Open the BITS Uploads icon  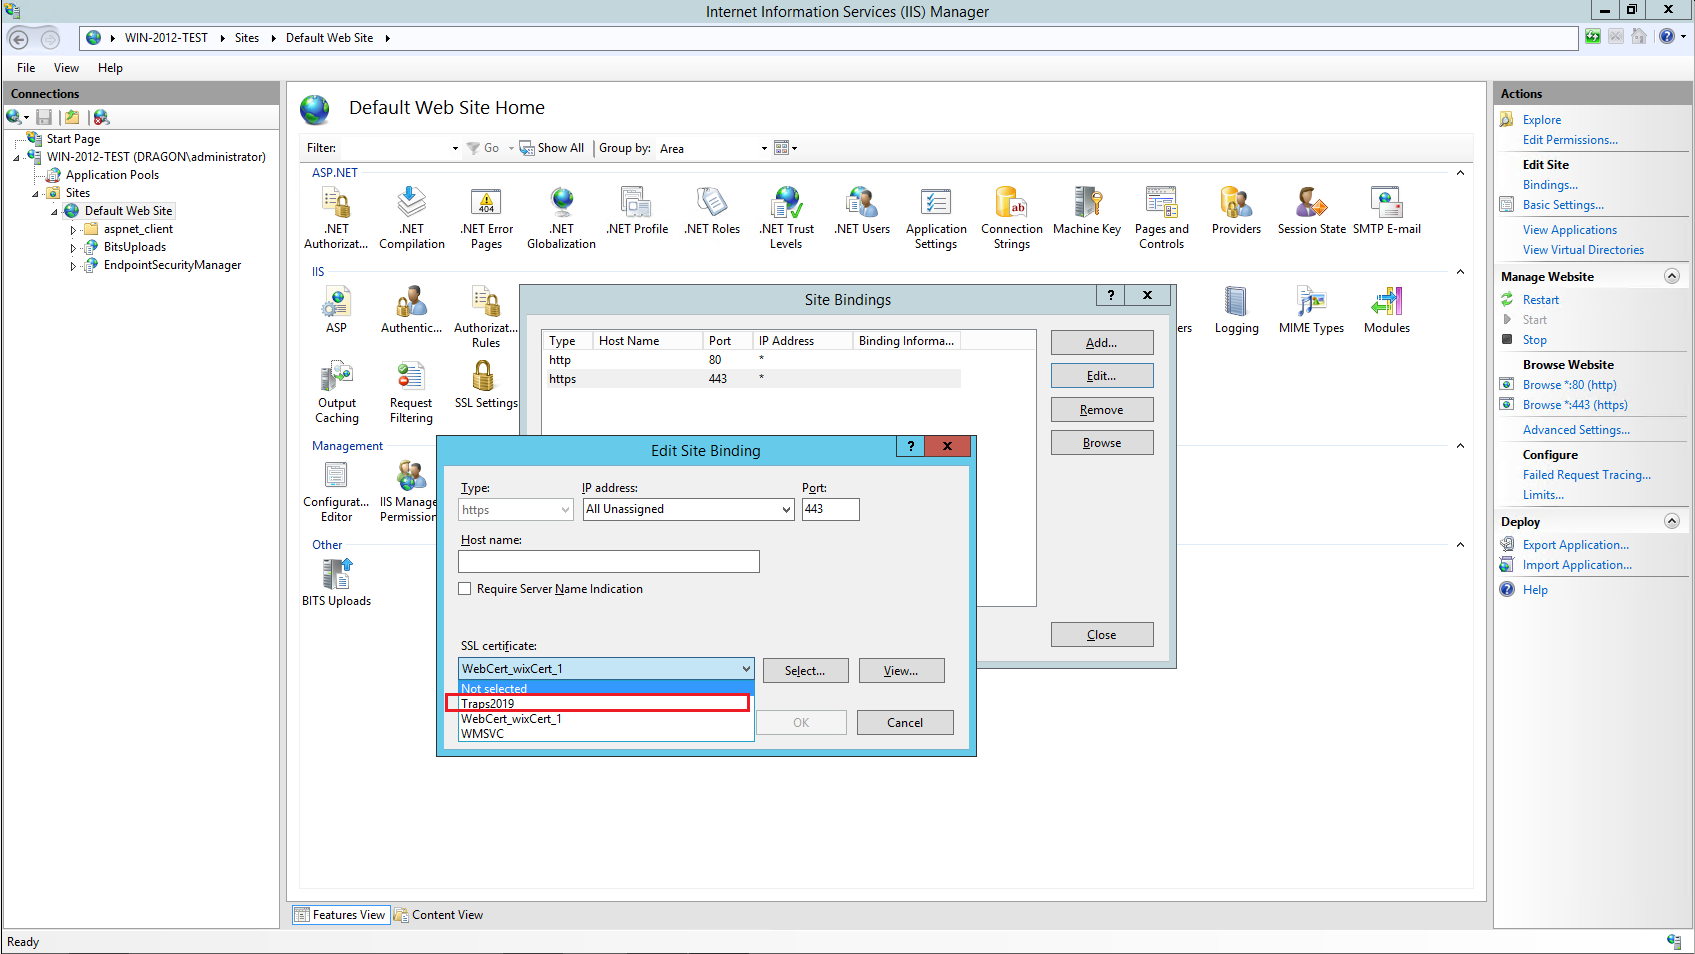(337, 582)
